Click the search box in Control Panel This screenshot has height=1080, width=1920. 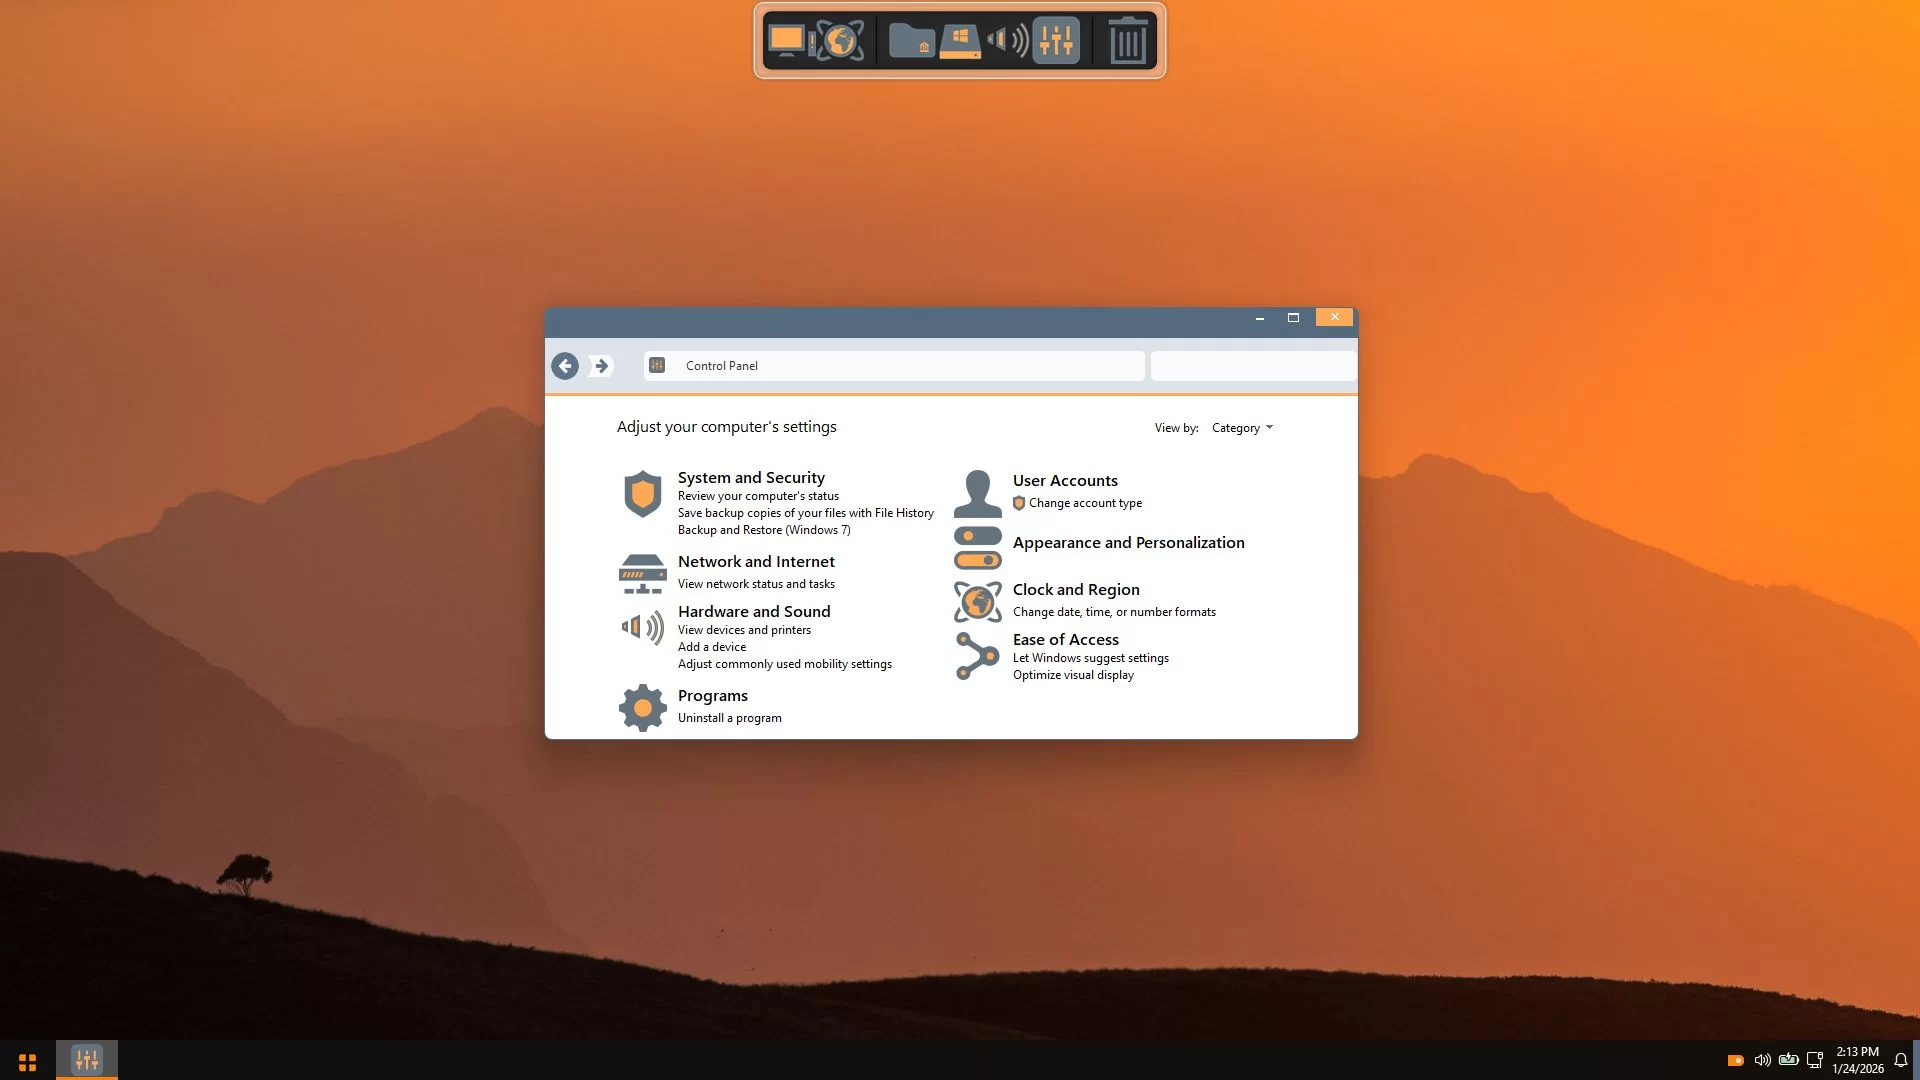coord(1252,366)
